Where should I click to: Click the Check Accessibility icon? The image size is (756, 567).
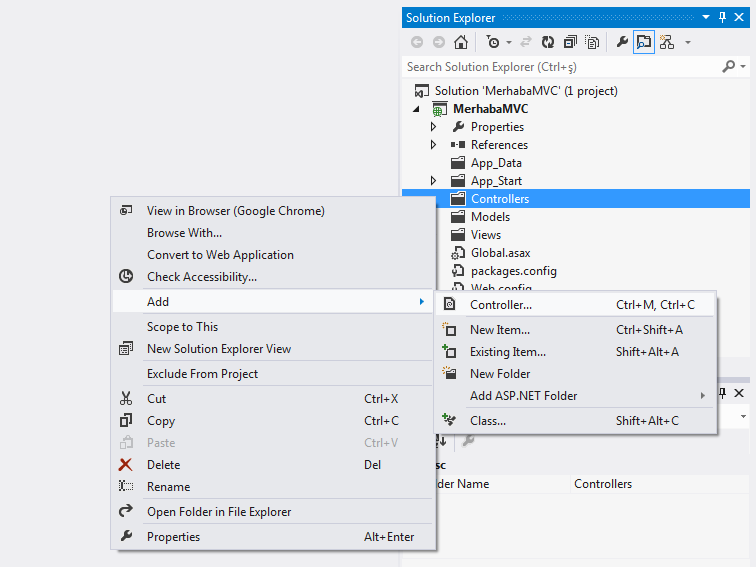click(126, 276)
